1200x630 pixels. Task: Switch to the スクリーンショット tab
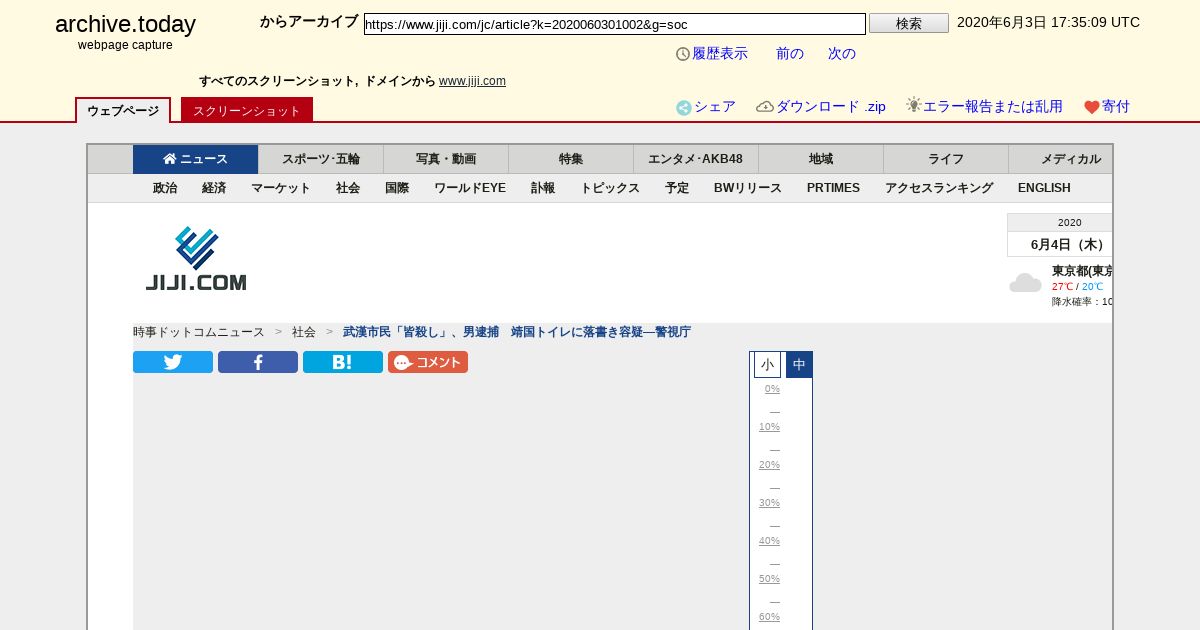(x=246, y=111)
